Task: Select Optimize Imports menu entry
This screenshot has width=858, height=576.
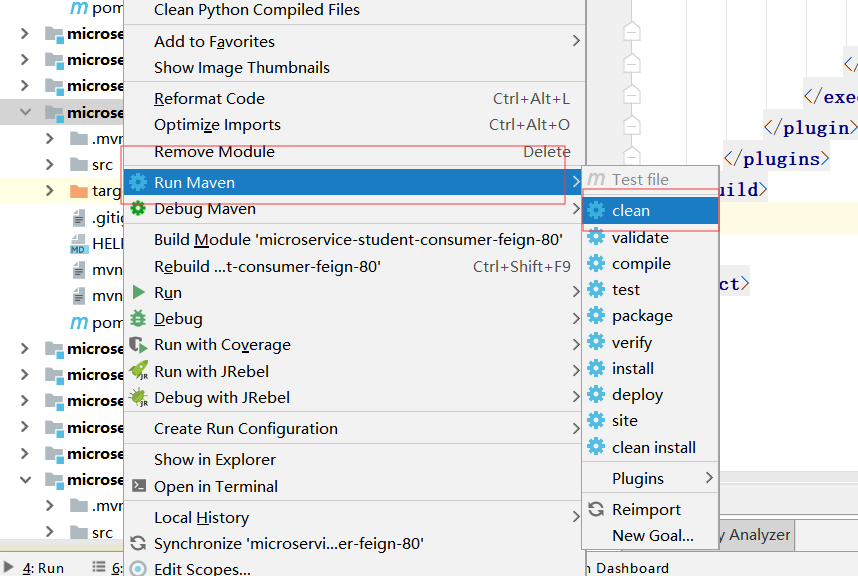Action: (354, 125)
